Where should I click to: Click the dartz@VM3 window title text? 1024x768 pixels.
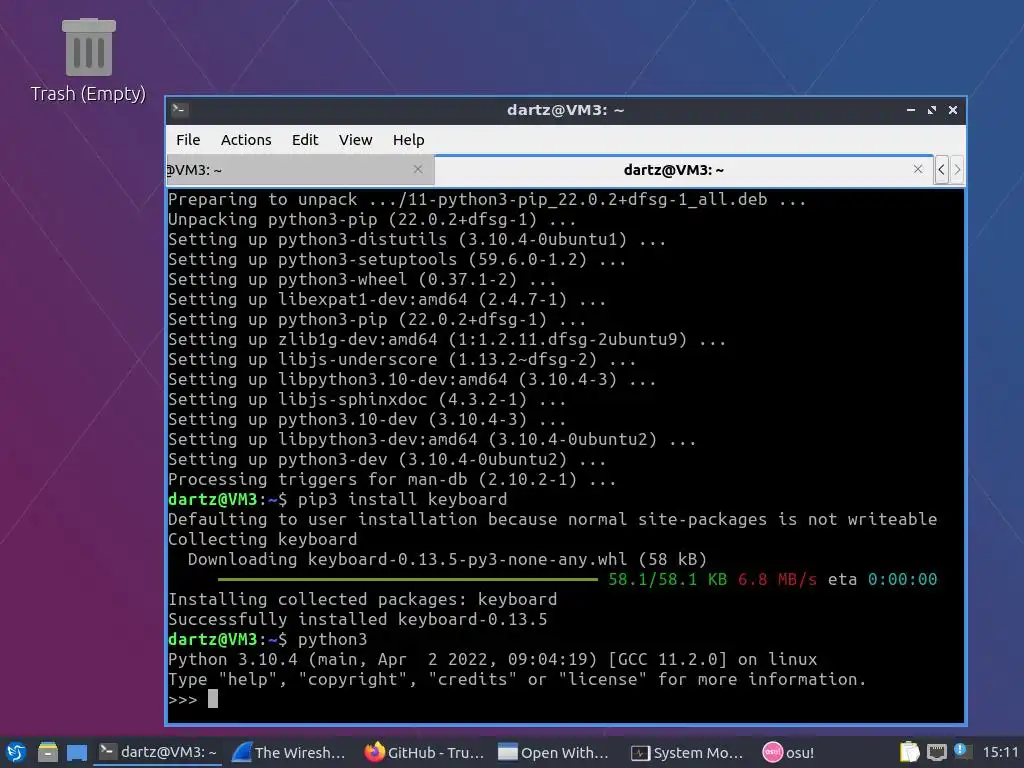point(566,110)
